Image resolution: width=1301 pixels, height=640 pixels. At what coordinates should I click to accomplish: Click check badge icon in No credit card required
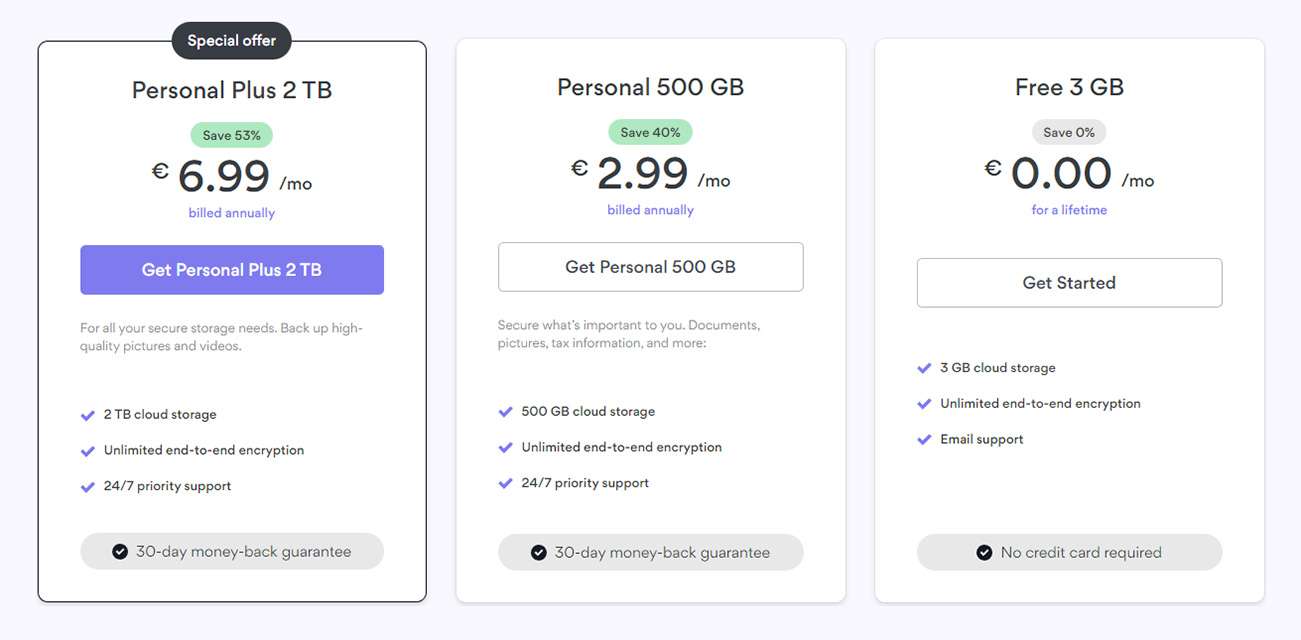(x=984, y=552)
